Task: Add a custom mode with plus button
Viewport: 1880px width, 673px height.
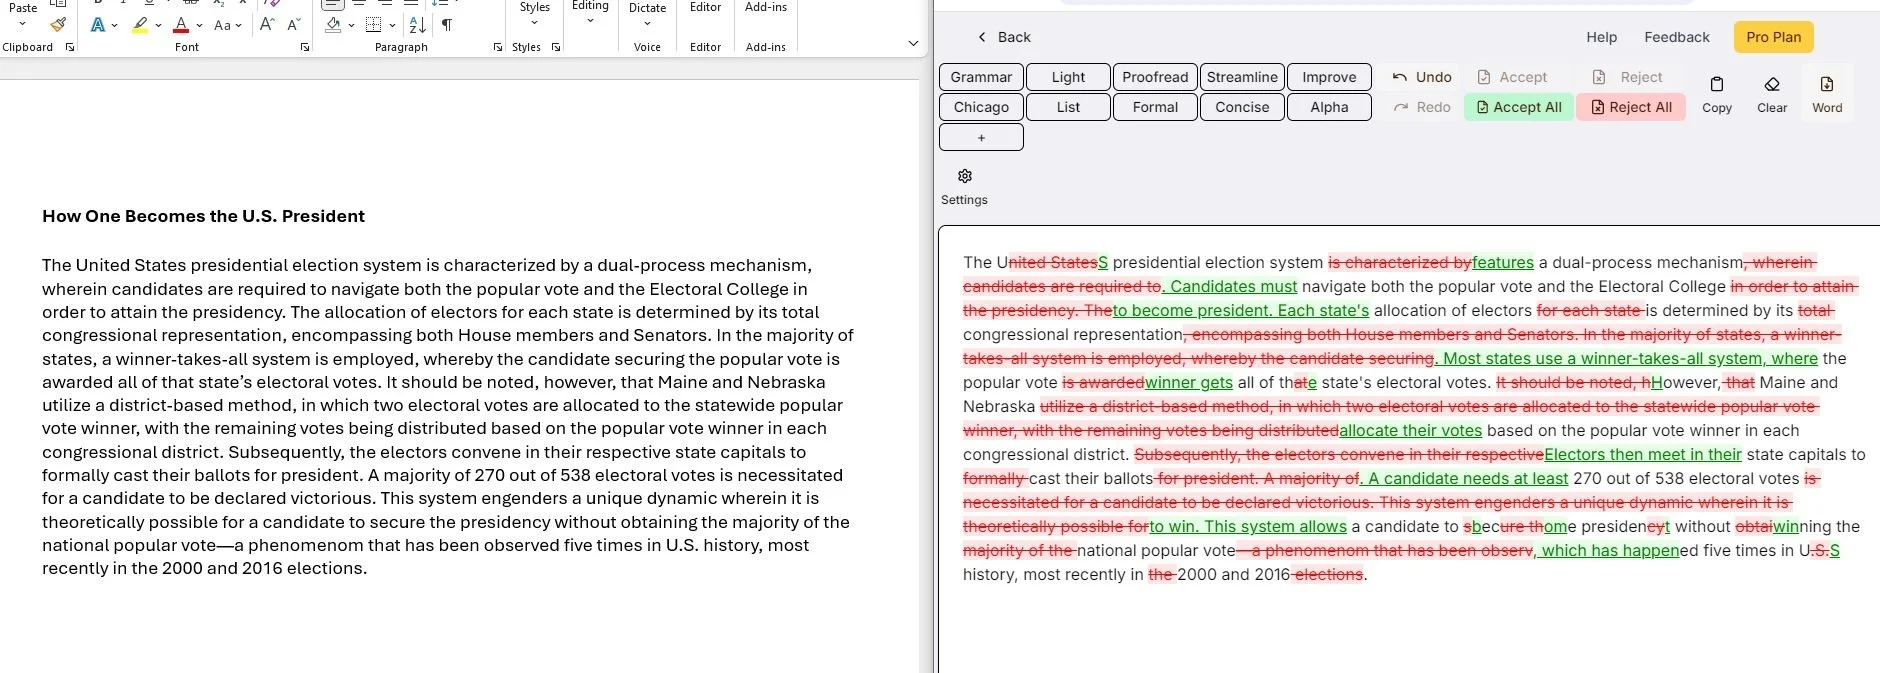Action: [981, 137]
